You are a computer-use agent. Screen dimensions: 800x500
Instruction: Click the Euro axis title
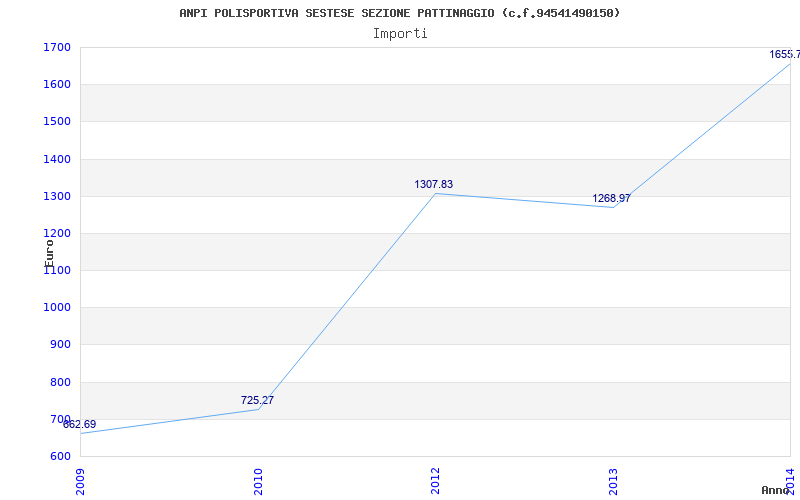coord(49,254)
